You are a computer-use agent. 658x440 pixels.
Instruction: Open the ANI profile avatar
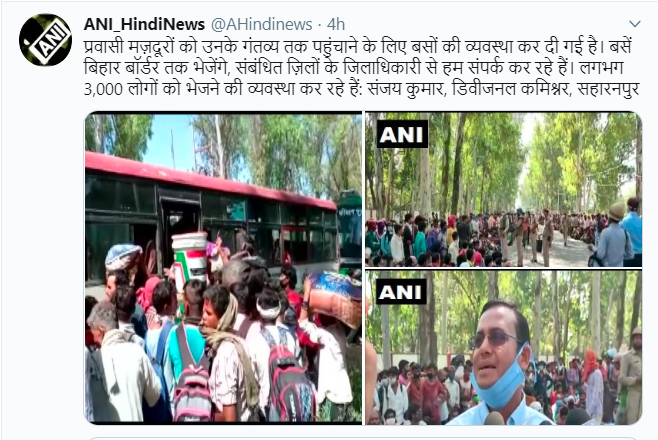click(x=45, y=40)
